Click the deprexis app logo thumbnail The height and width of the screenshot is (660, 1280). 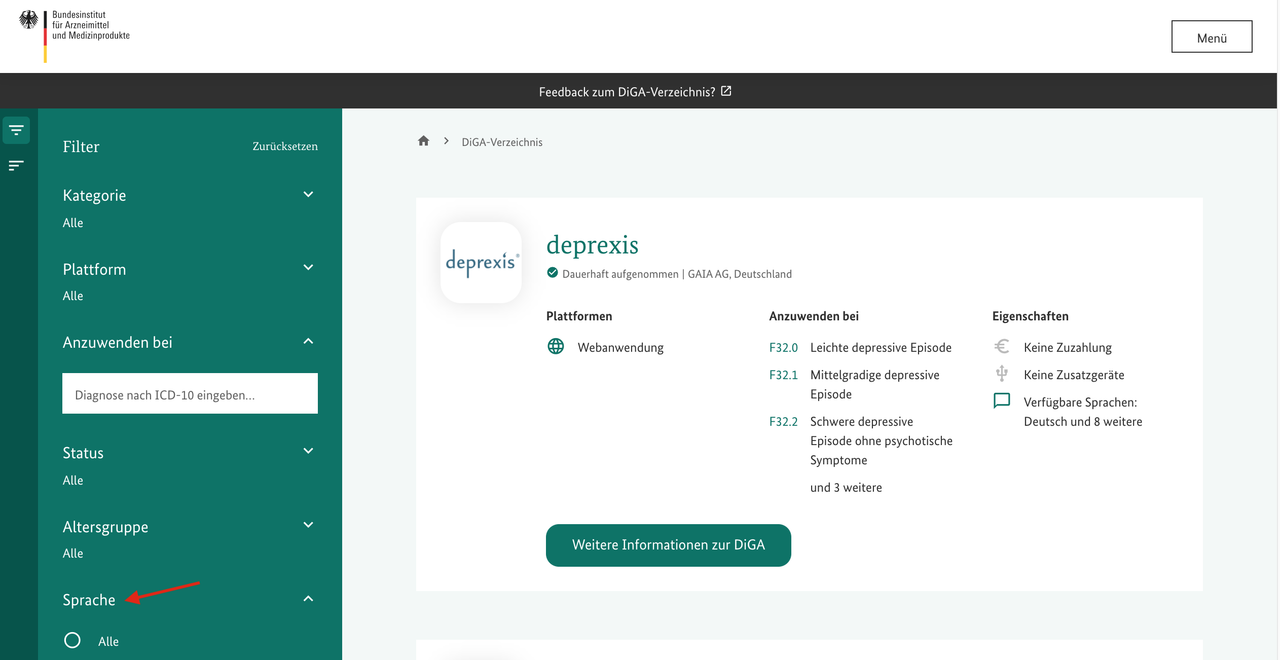(481, 262)
